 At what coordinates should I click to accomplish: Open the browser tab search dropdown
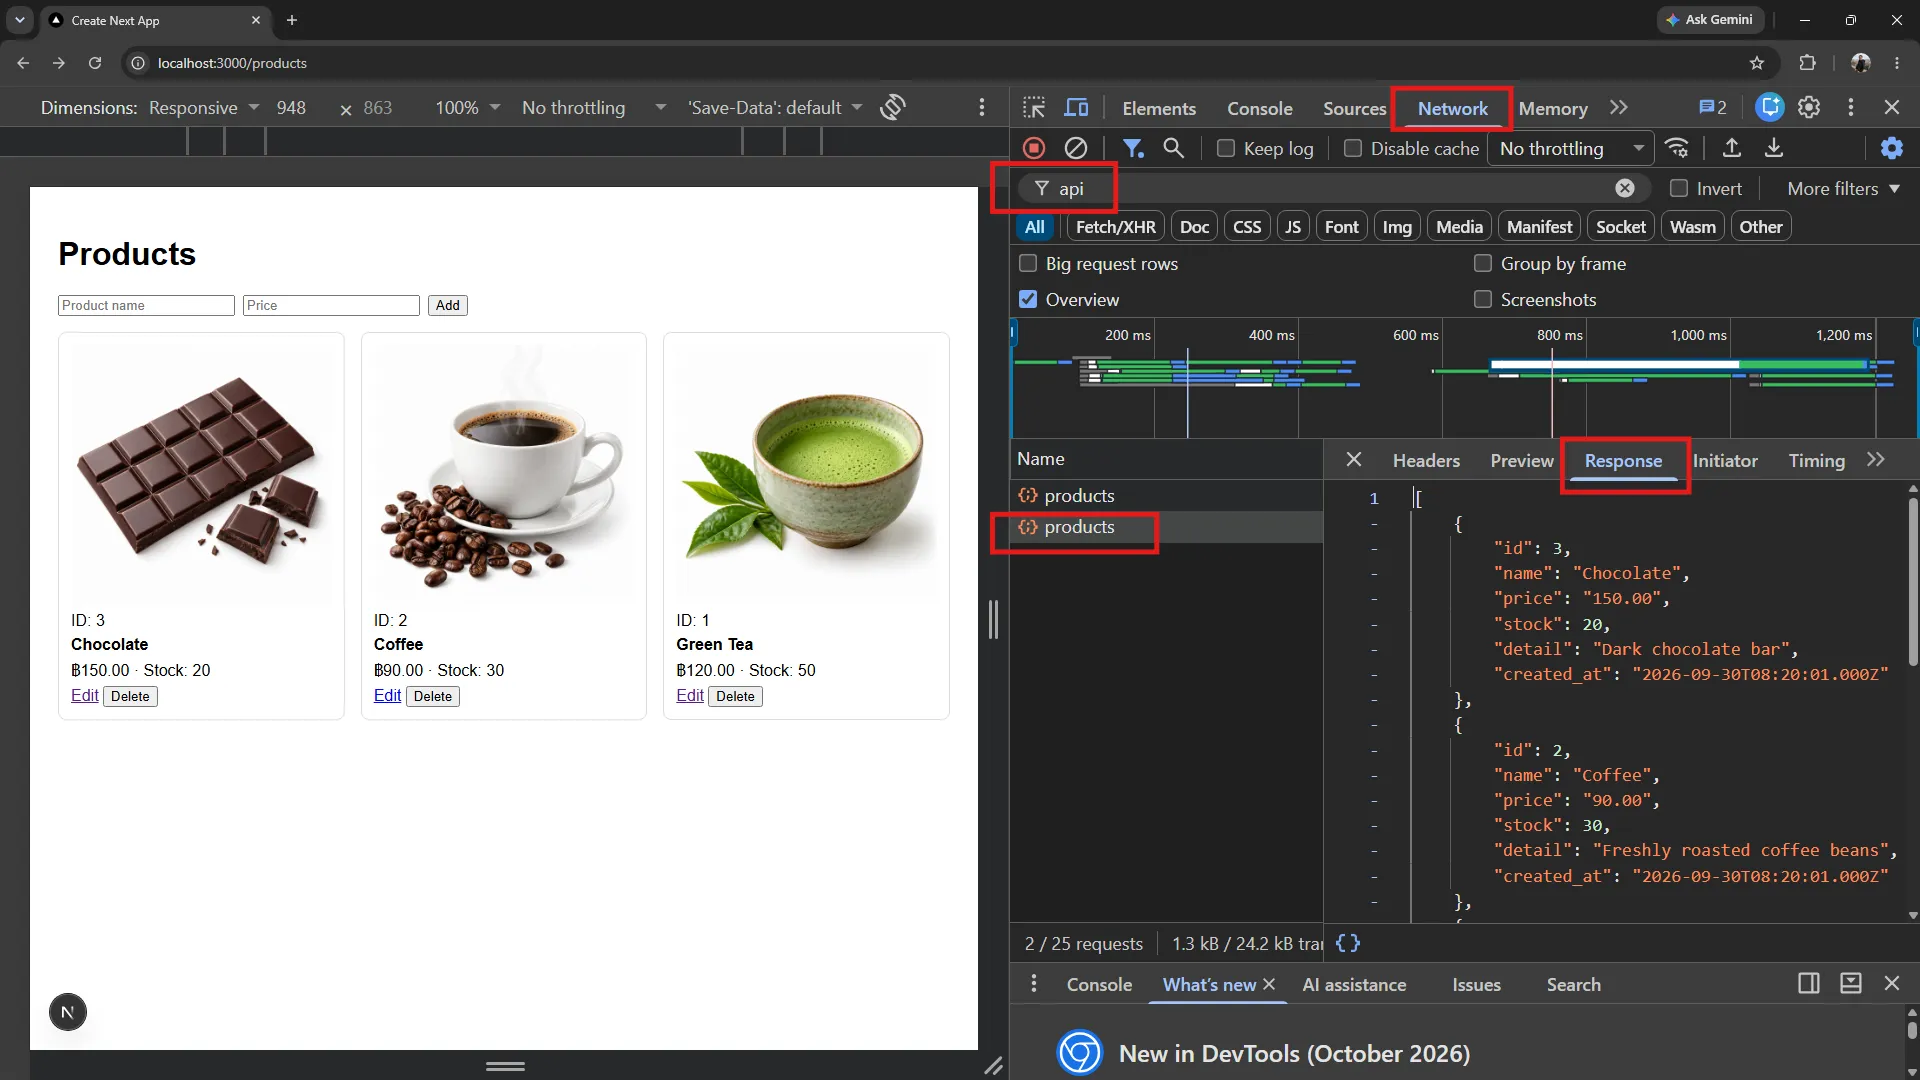tap(20, 20)
